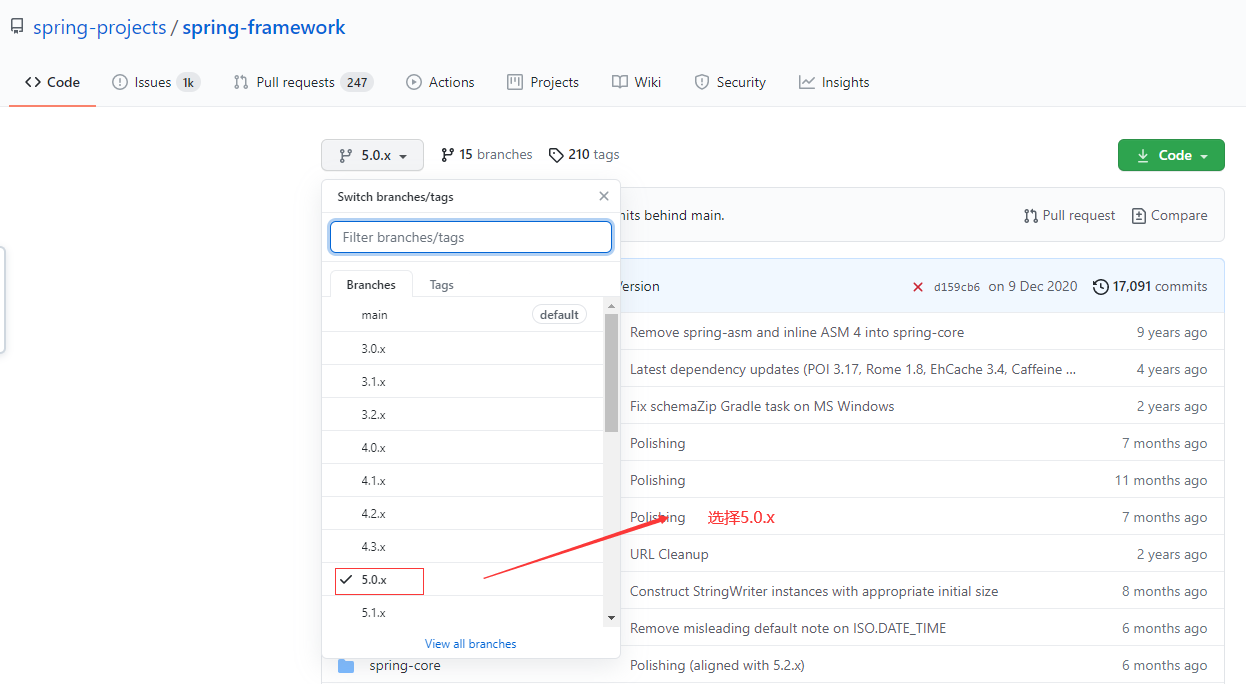1246x684 pixels.
Task: Open the URL Cleanup commit
Action: (669, 554)
